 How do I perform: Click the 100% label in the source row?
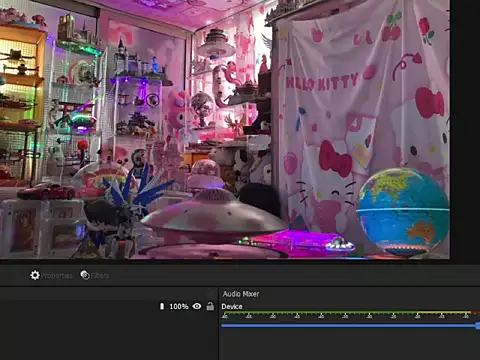pos(179,306)
